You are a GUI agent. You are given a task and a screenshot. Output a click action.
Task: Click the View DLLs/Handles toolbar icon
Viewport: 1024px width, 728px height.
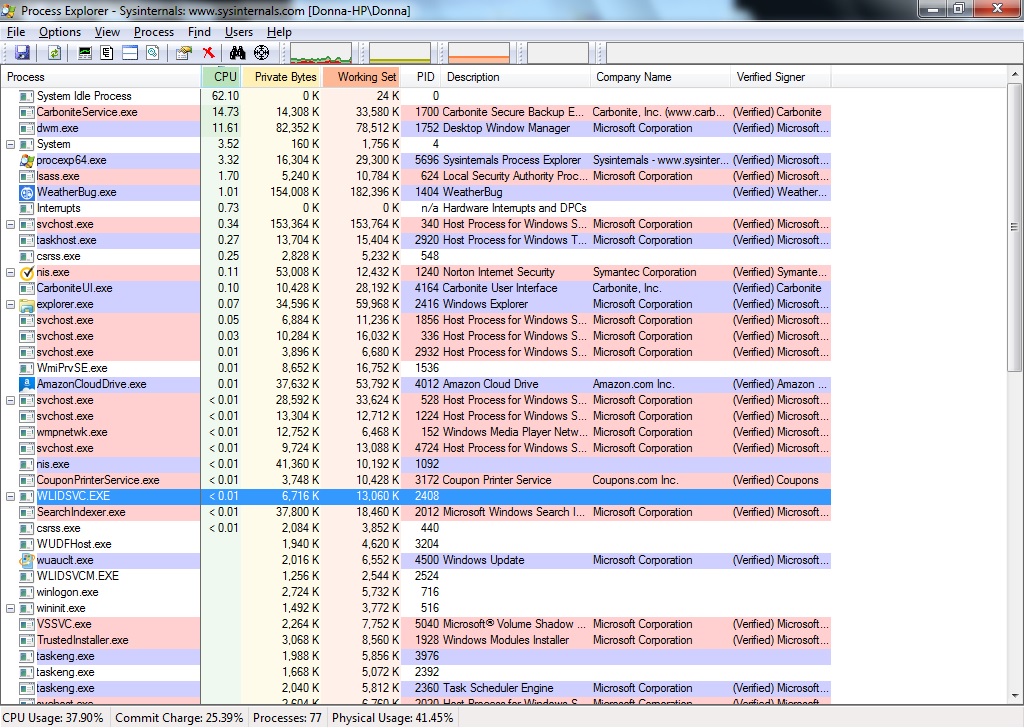(x=152, y=53)
